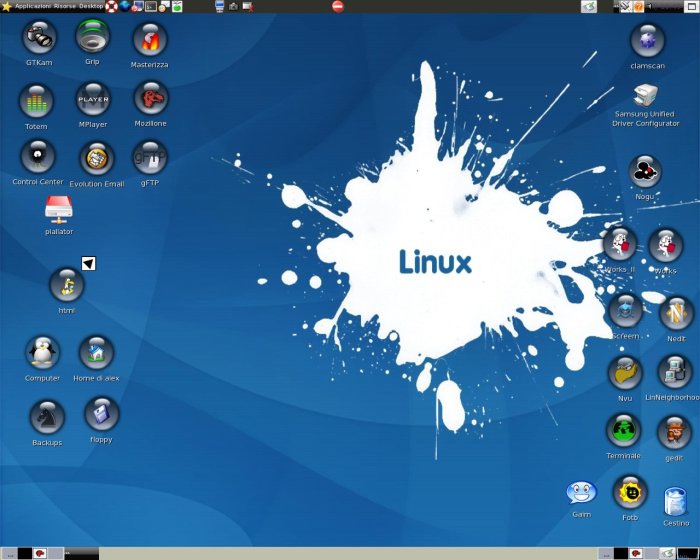Screen dimensions: 700x560
Task: Open the Foto desktop icon
Action: [x=630, y=493]
